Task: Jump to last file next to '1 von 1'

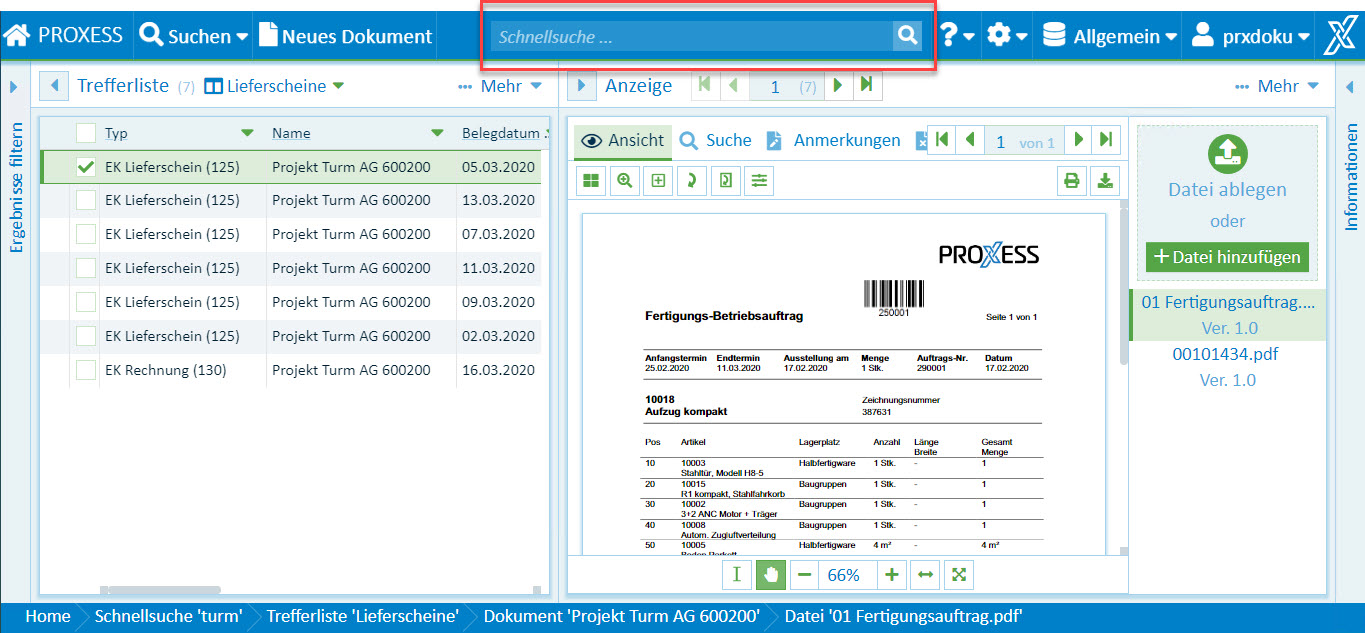Action: tap(1106, 141)
